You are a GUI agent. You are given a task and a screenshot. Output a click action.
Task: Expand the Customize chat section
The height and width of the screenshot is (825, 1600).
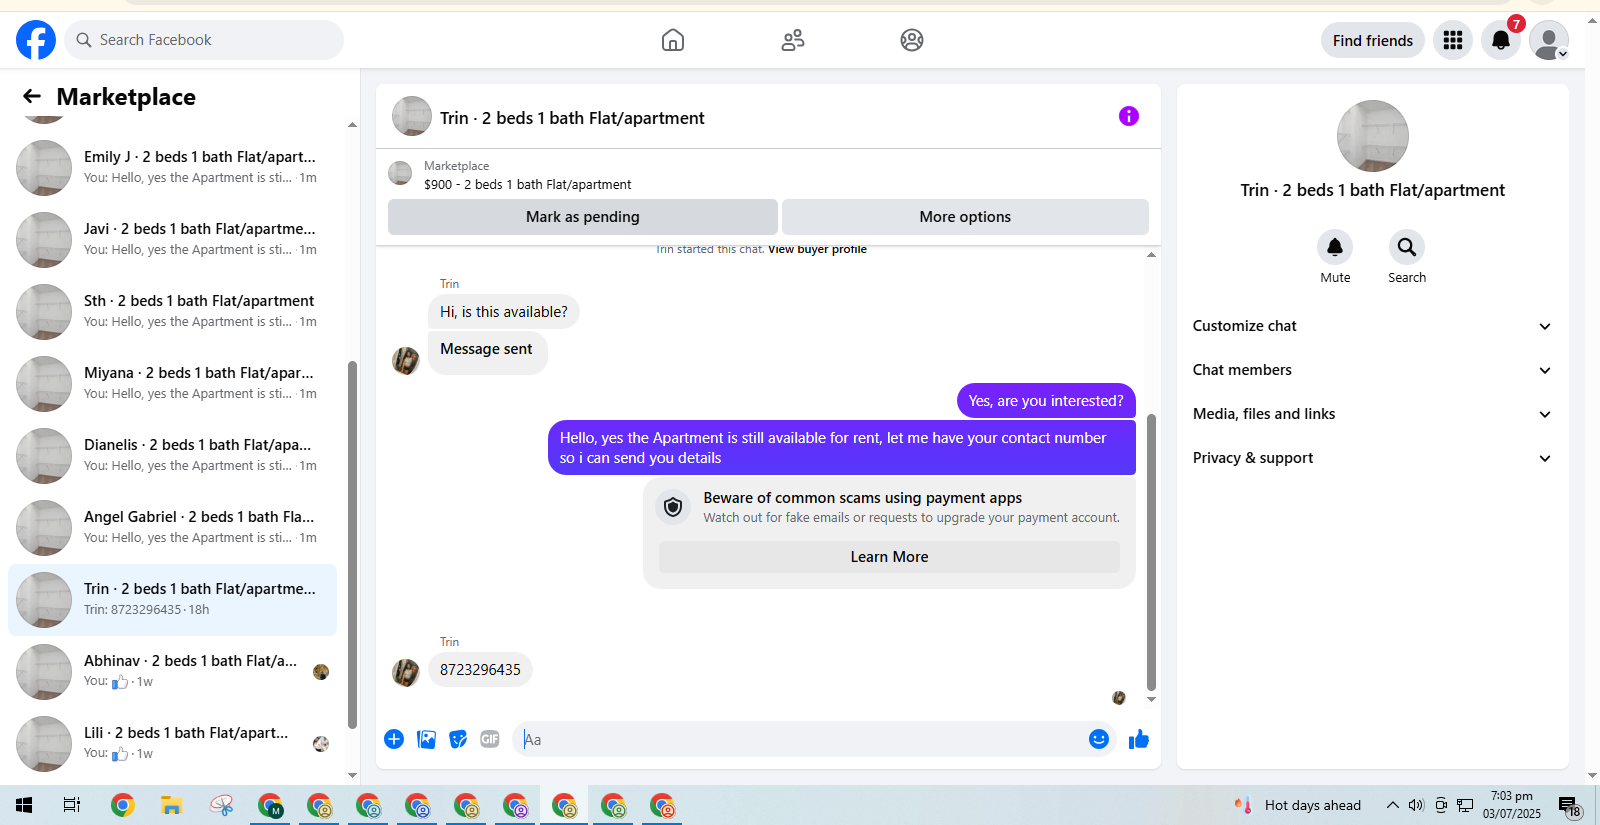1372,326
